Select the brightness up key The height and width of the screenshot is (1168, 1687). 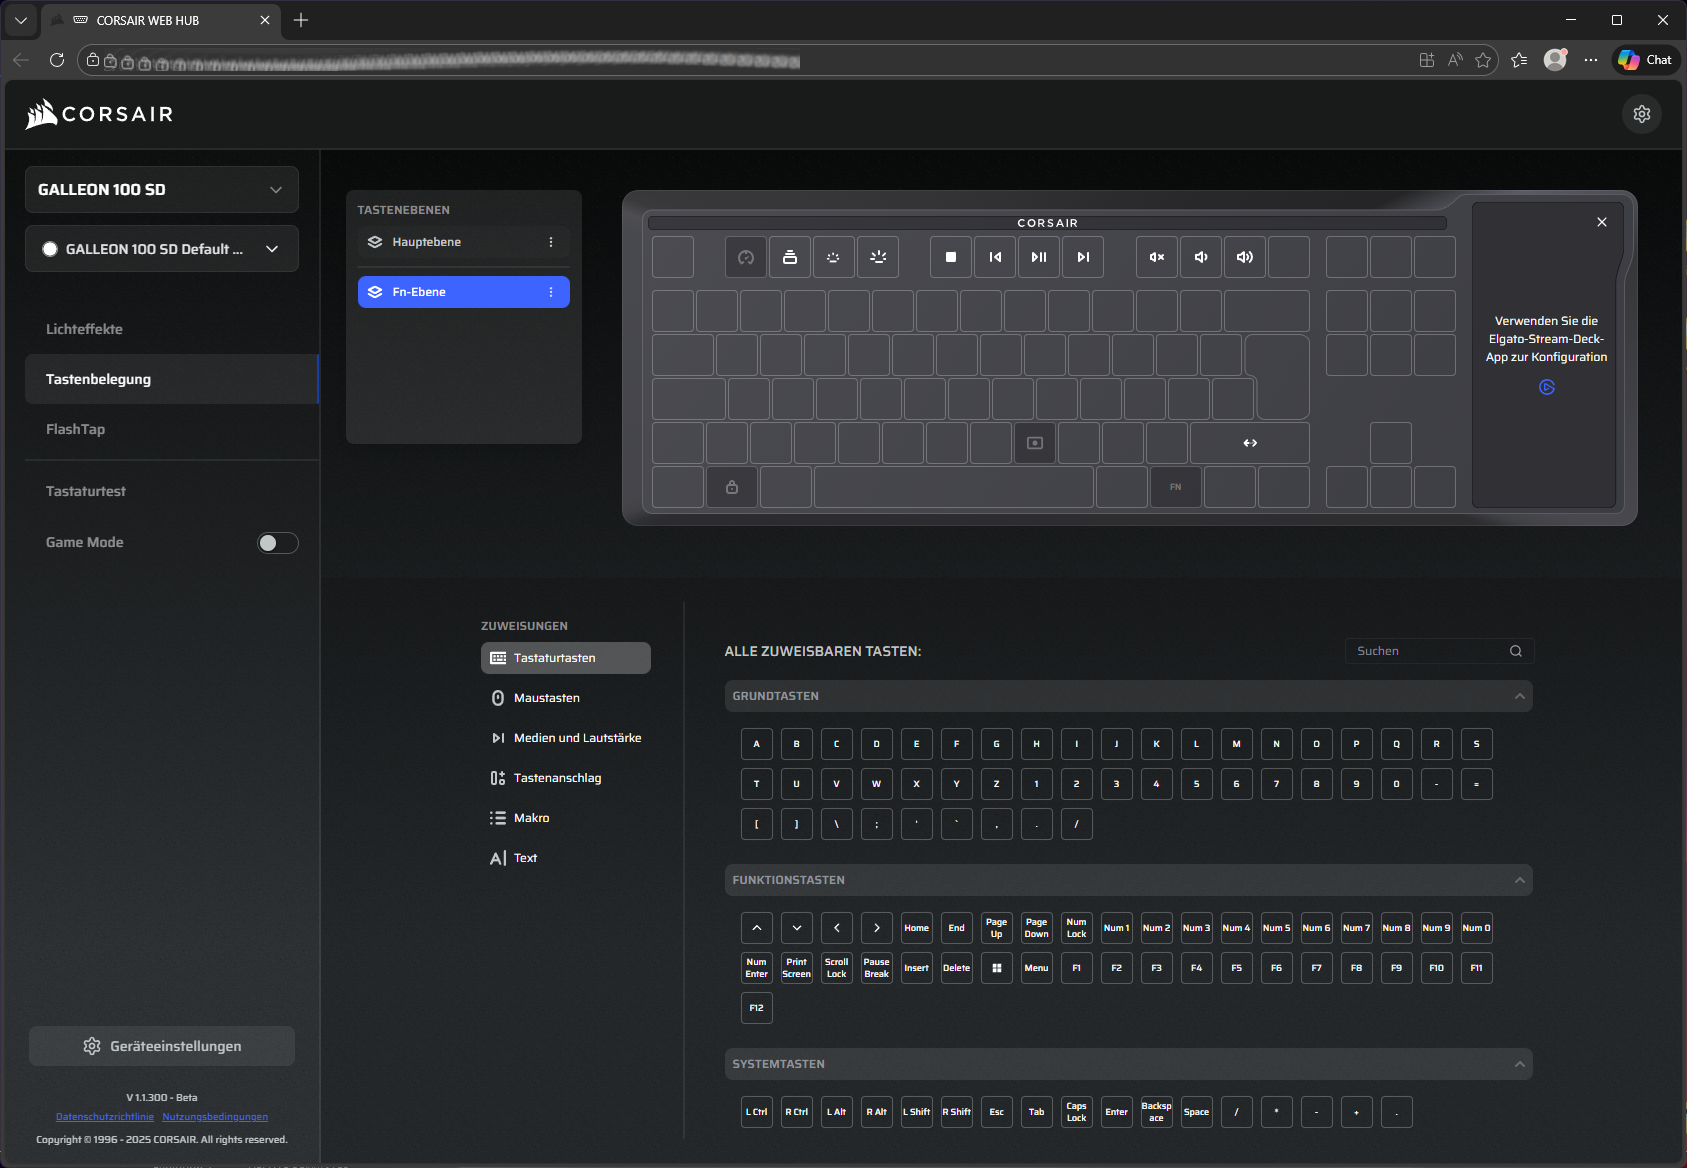click(878, 257)
